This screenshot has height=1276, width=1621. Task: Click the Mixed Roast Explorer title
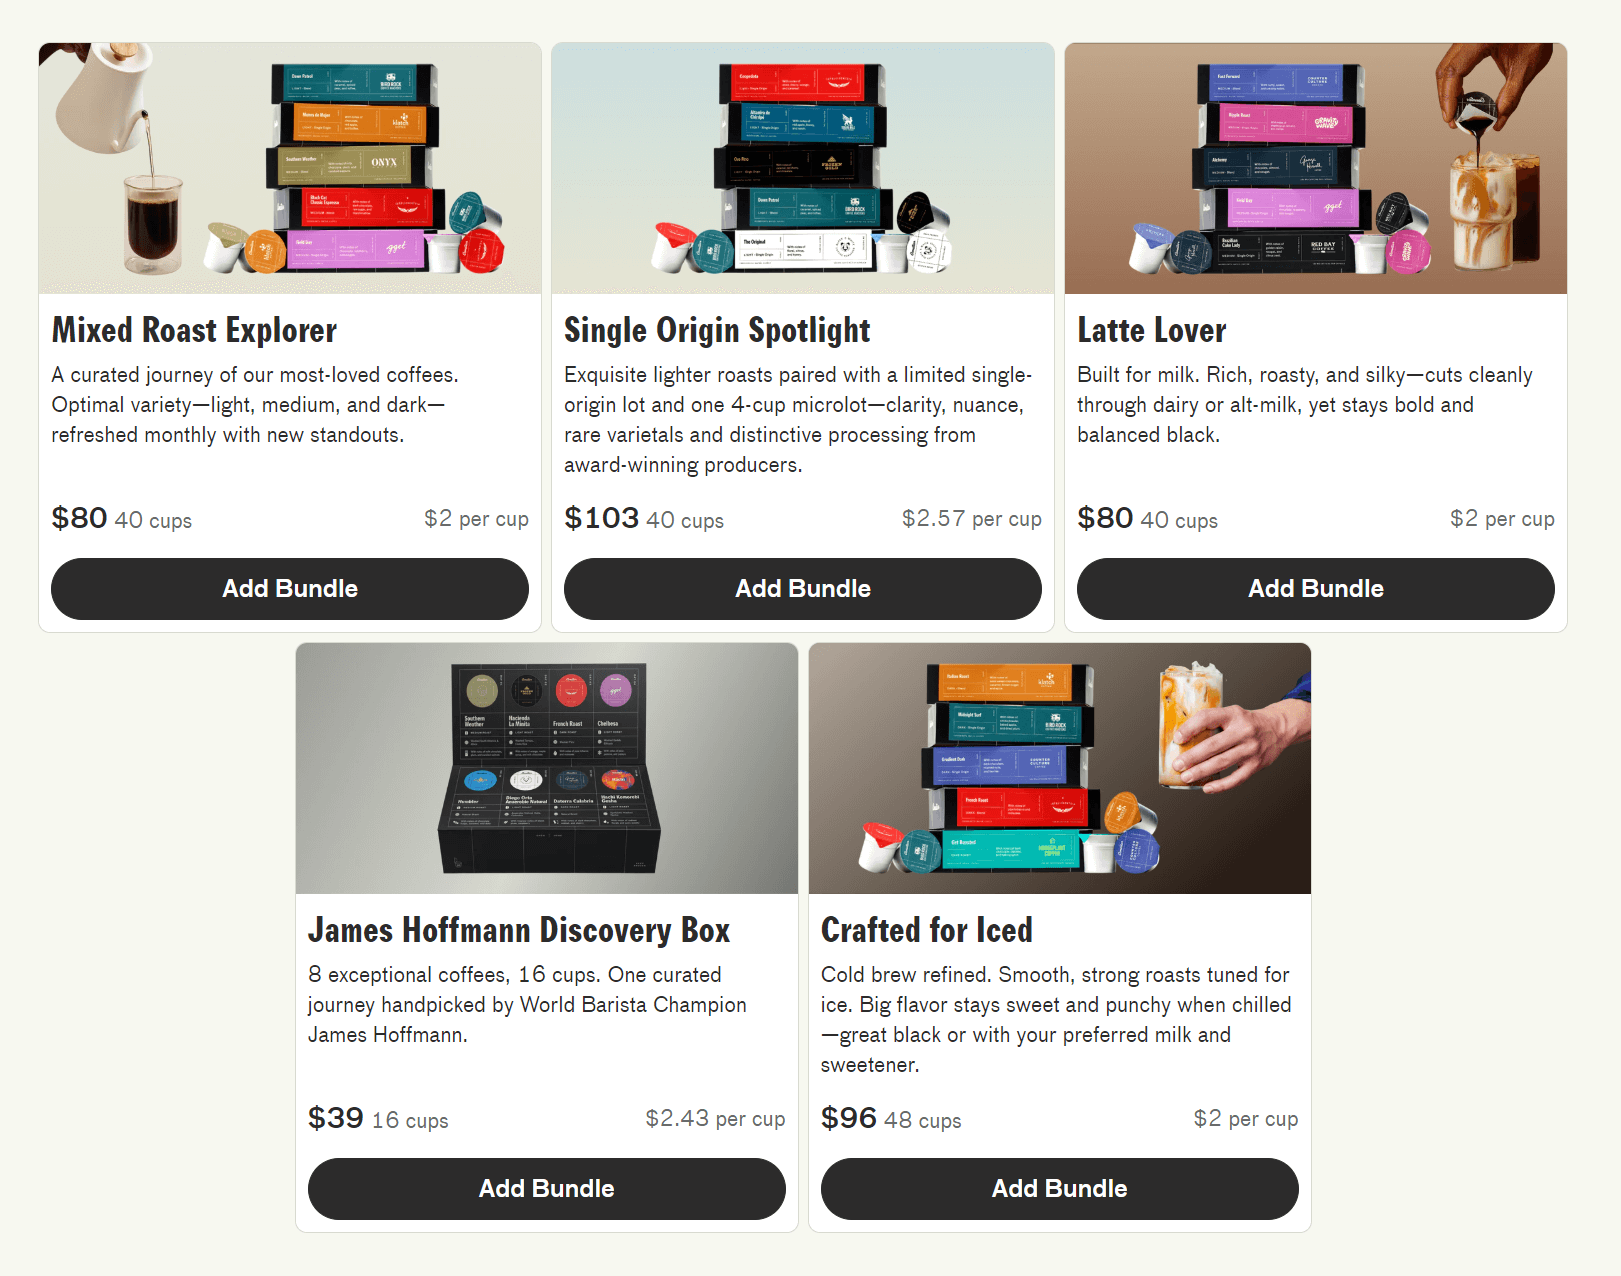tap(194, 330)
